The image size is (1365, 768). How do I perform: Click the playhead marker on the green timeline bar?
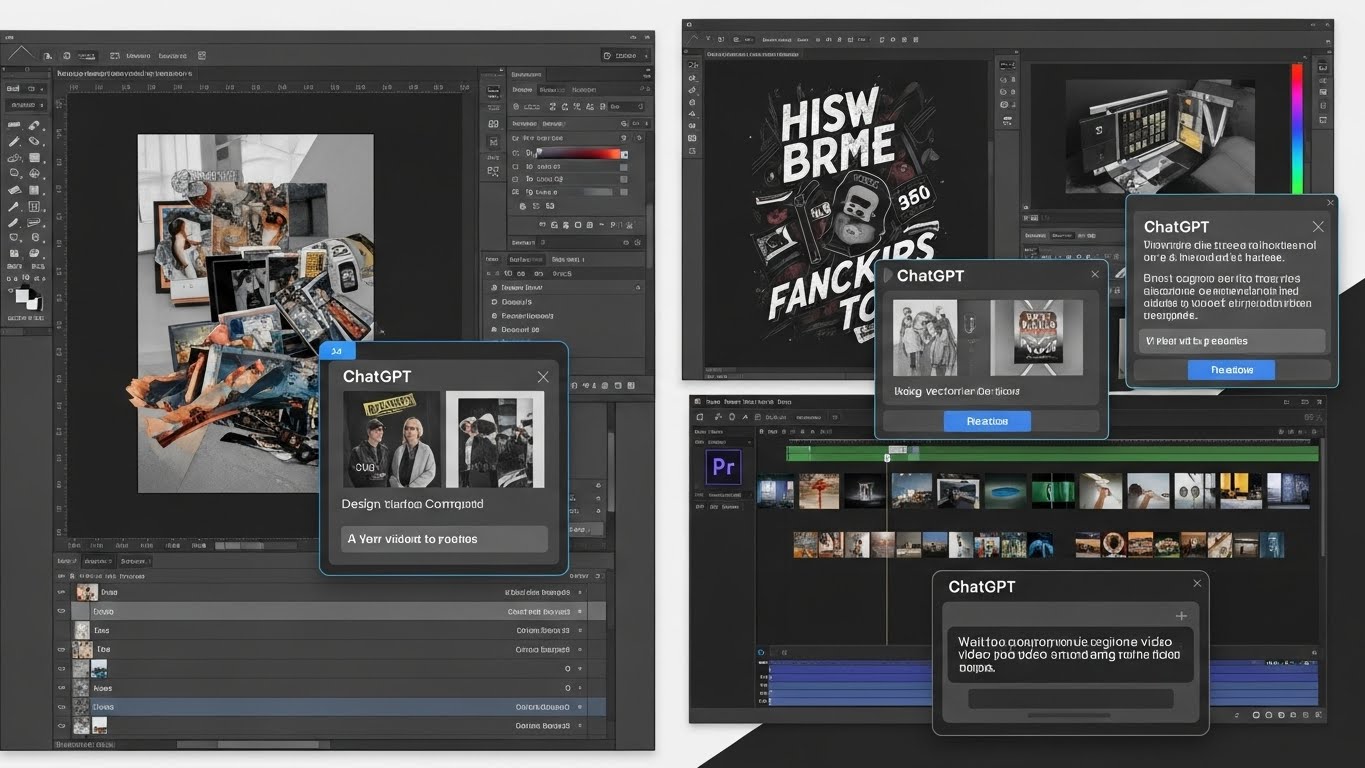(887, 457)
